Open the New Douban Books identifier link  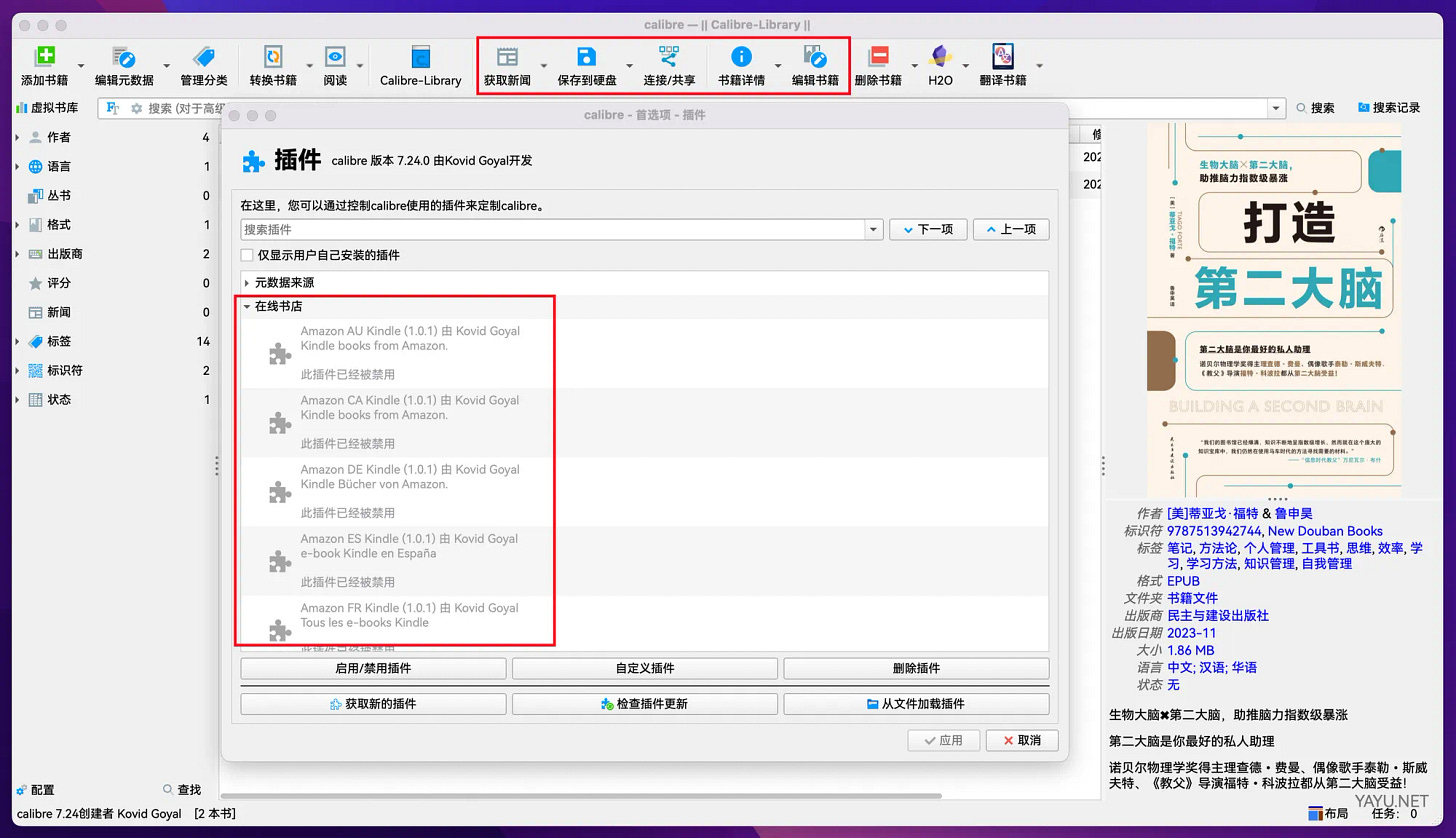(1325, 531)
